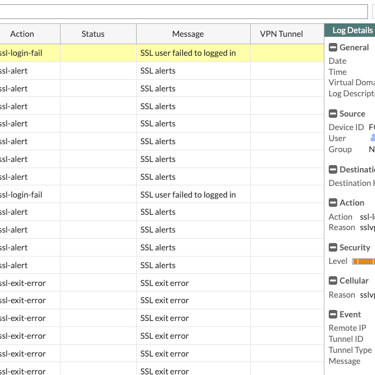Collapse the Action section icon

(333, 203)
